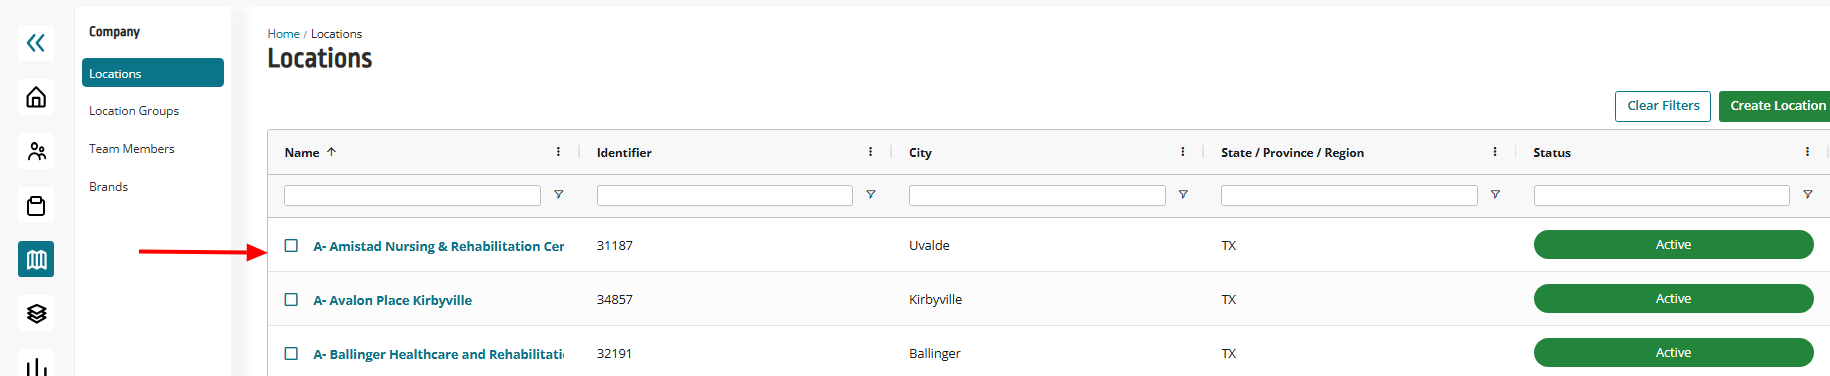The height and width of the screenshot is (376, 1830).
Task: Click the filter funnel icon for Name column
Action: (x=559, y=195)
